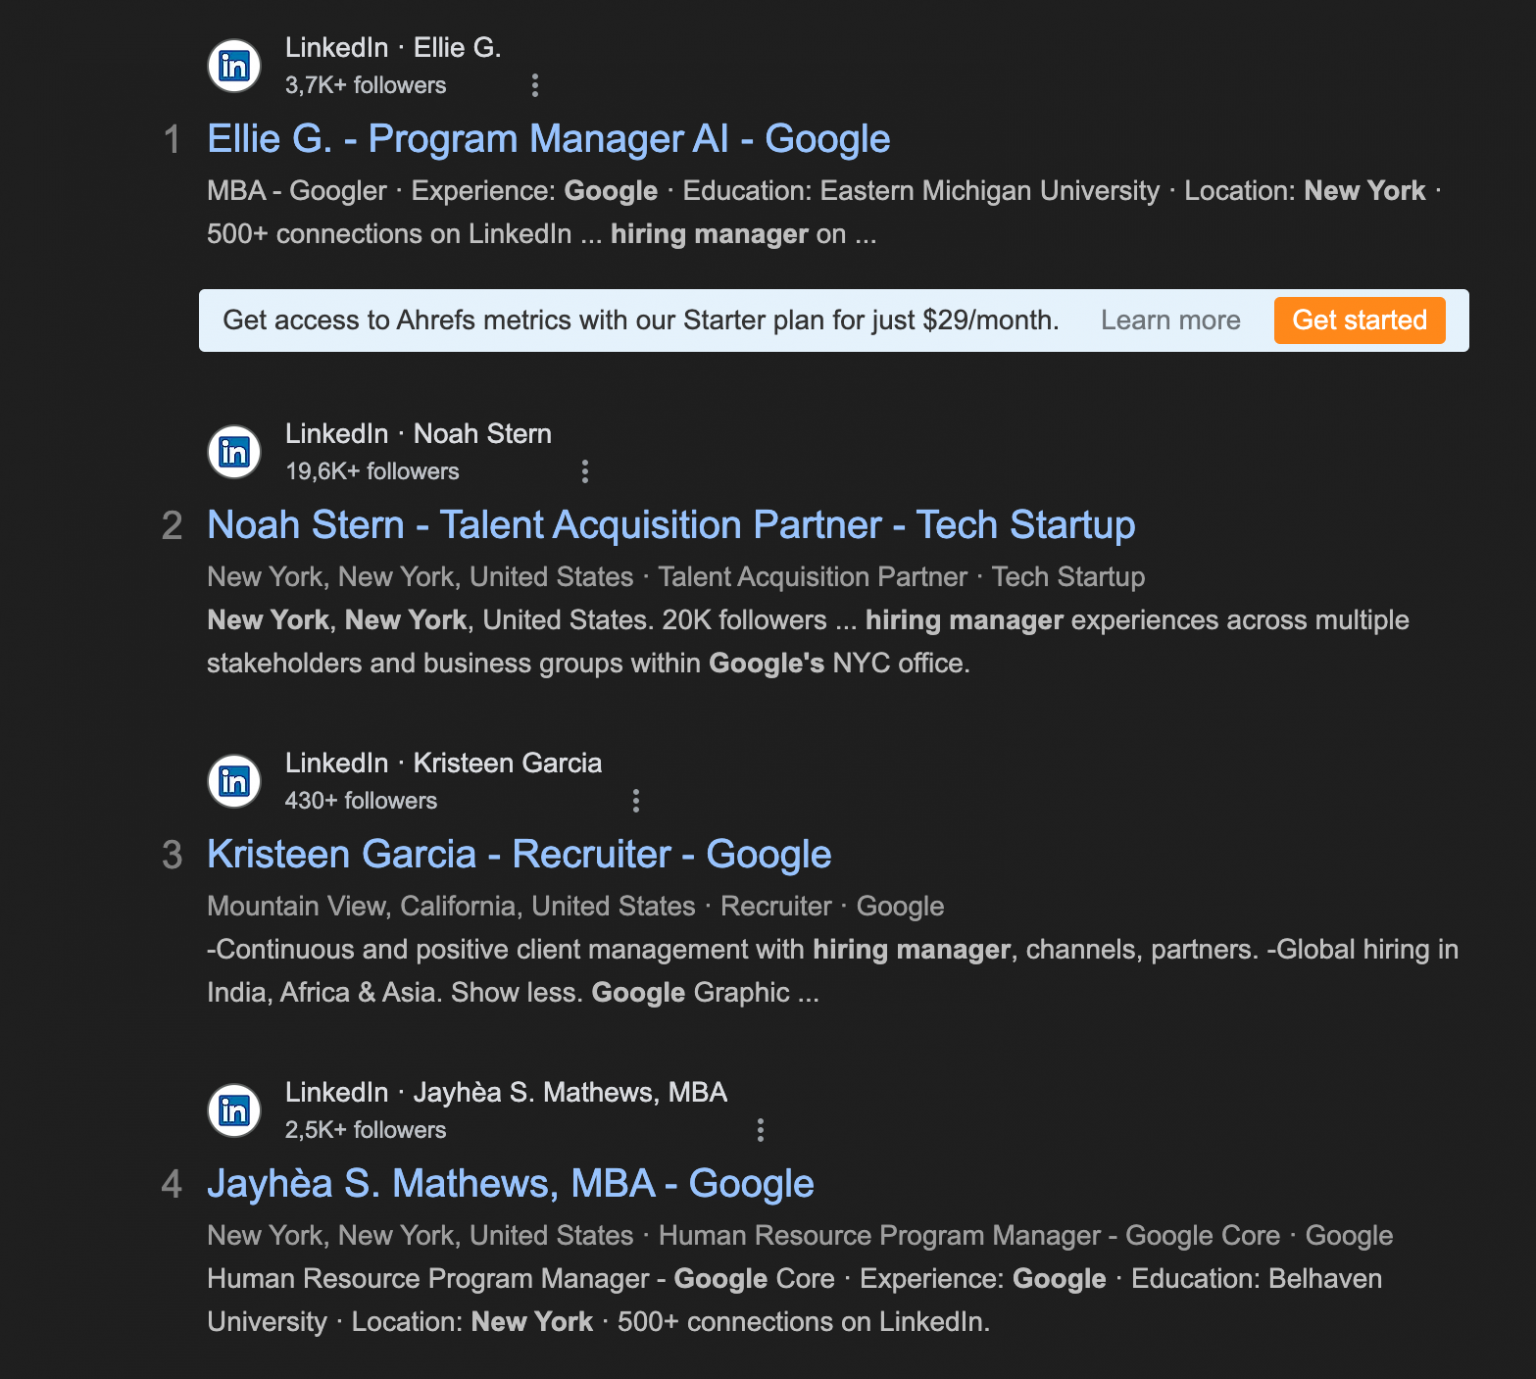The height and width of the screenshot is (1379, 1536).
Task: Click the LinkedIn · Kristeen Garcia source label
Action: point(443,763)
